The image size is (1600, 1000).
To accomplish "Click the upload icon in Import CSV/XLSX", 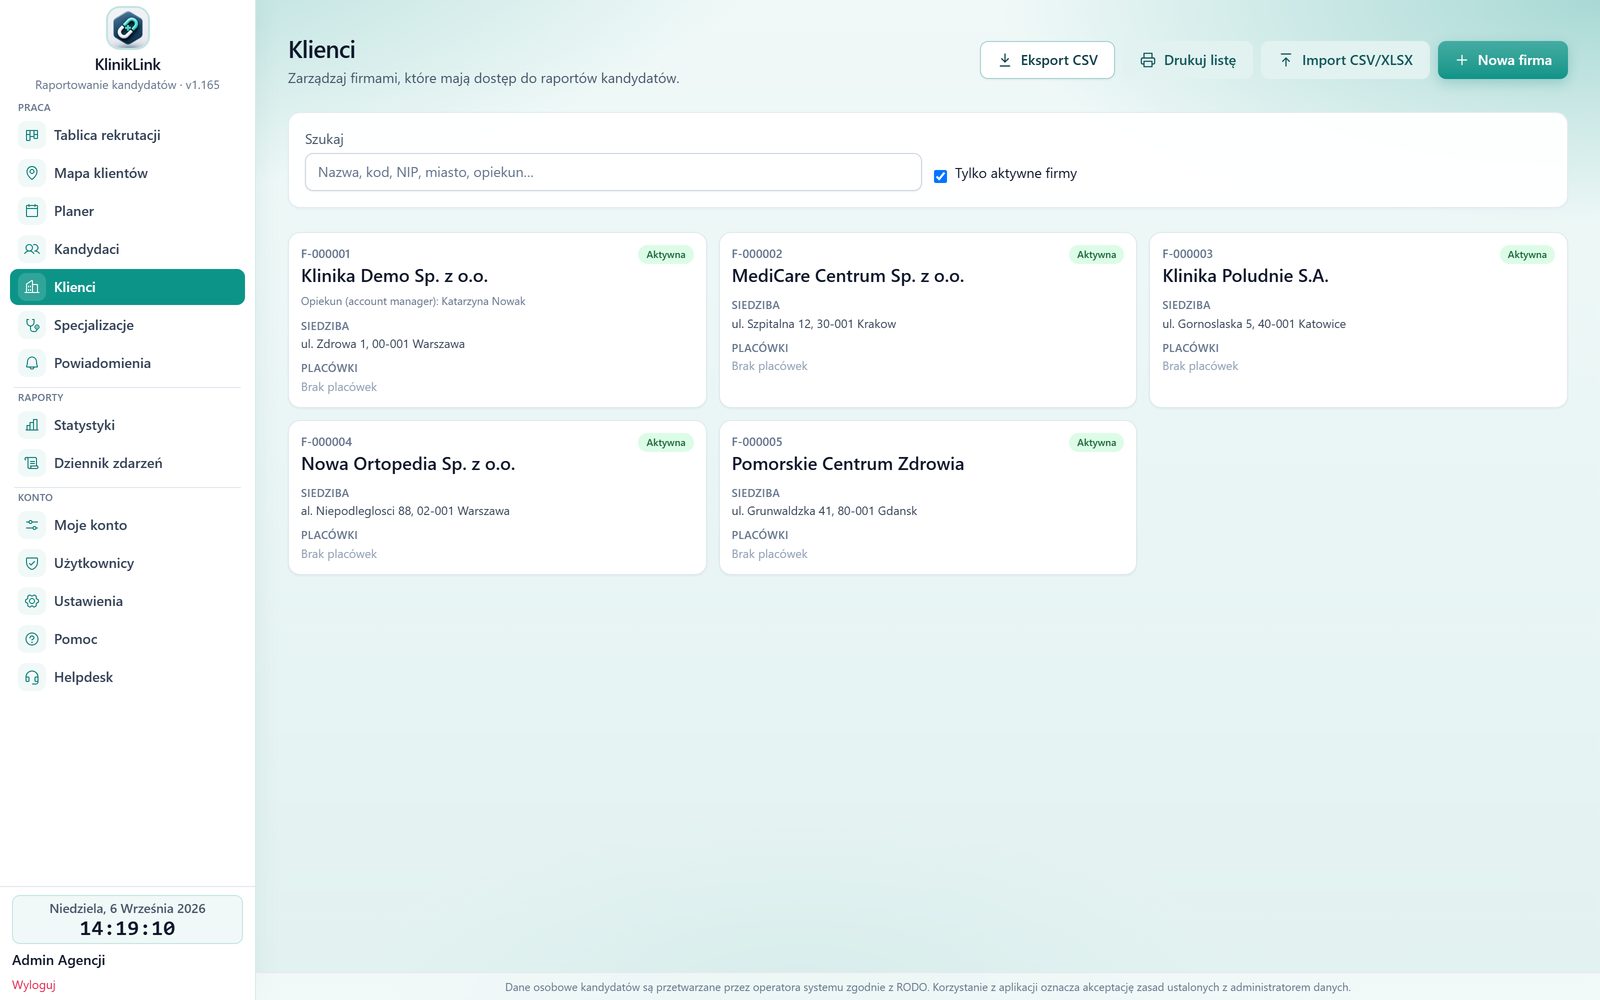I will (1286, 60).
